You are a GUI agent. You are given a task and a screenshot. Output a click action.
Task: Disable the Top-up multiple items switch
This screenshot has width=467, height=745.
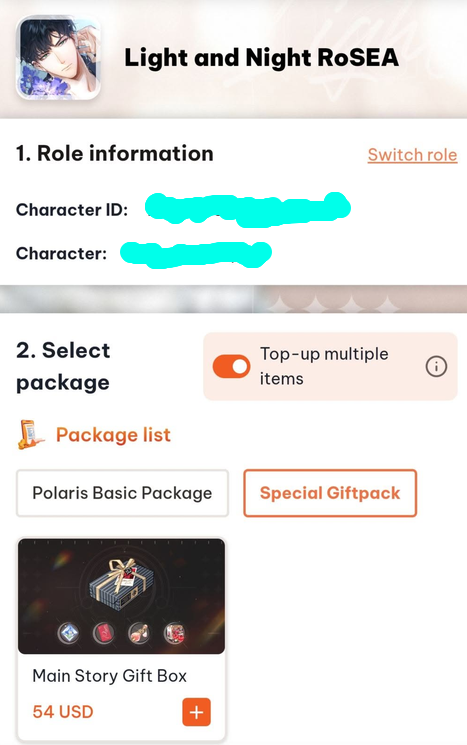tap(231, 366)
